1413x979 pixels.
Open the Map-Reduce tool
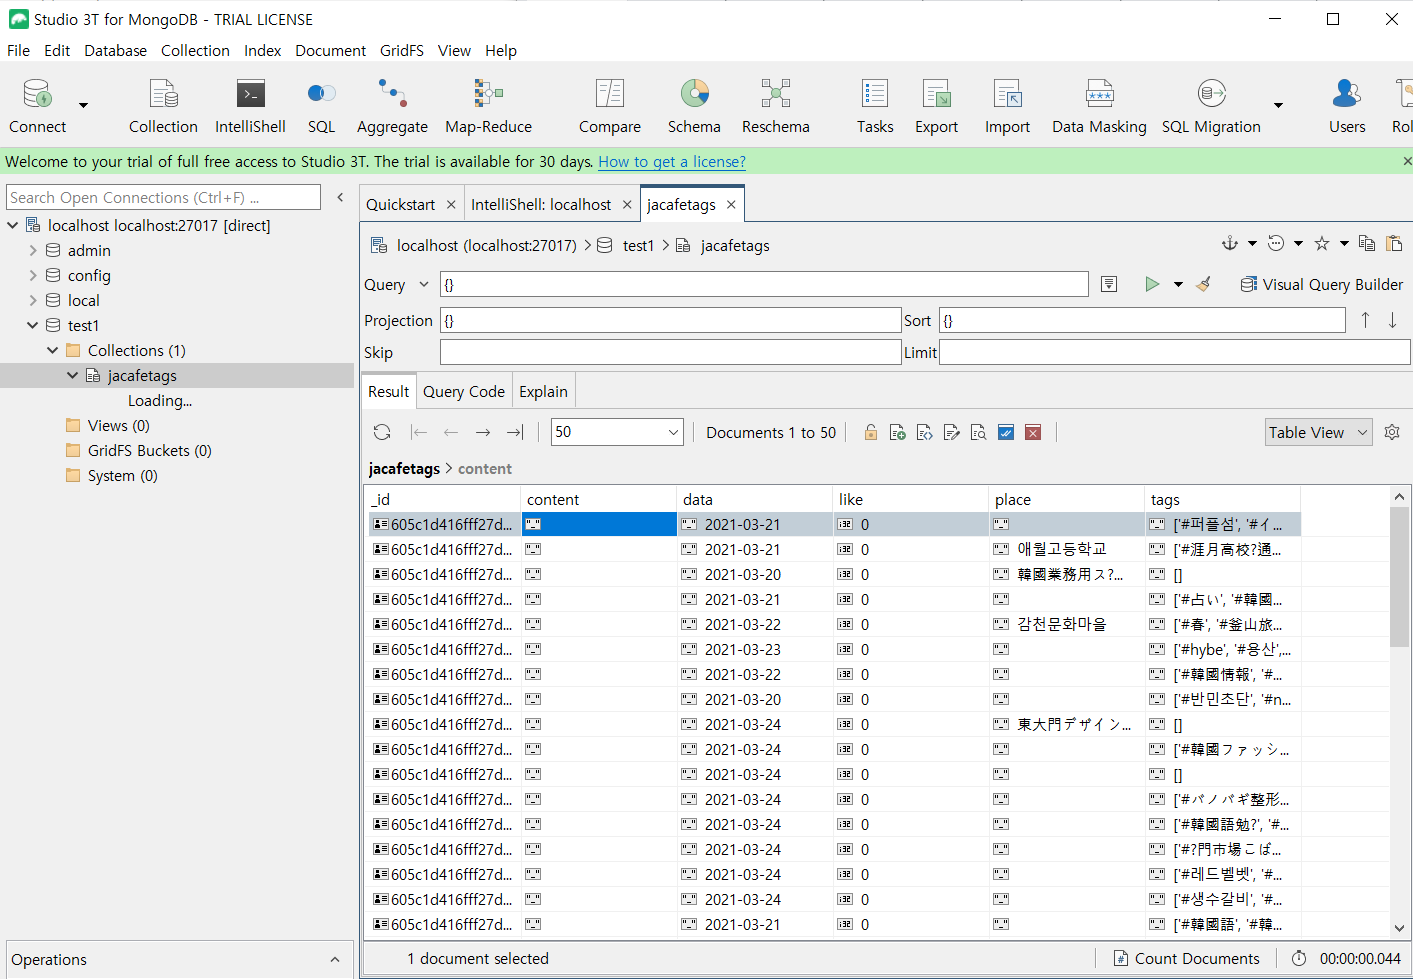pos(488,106)
